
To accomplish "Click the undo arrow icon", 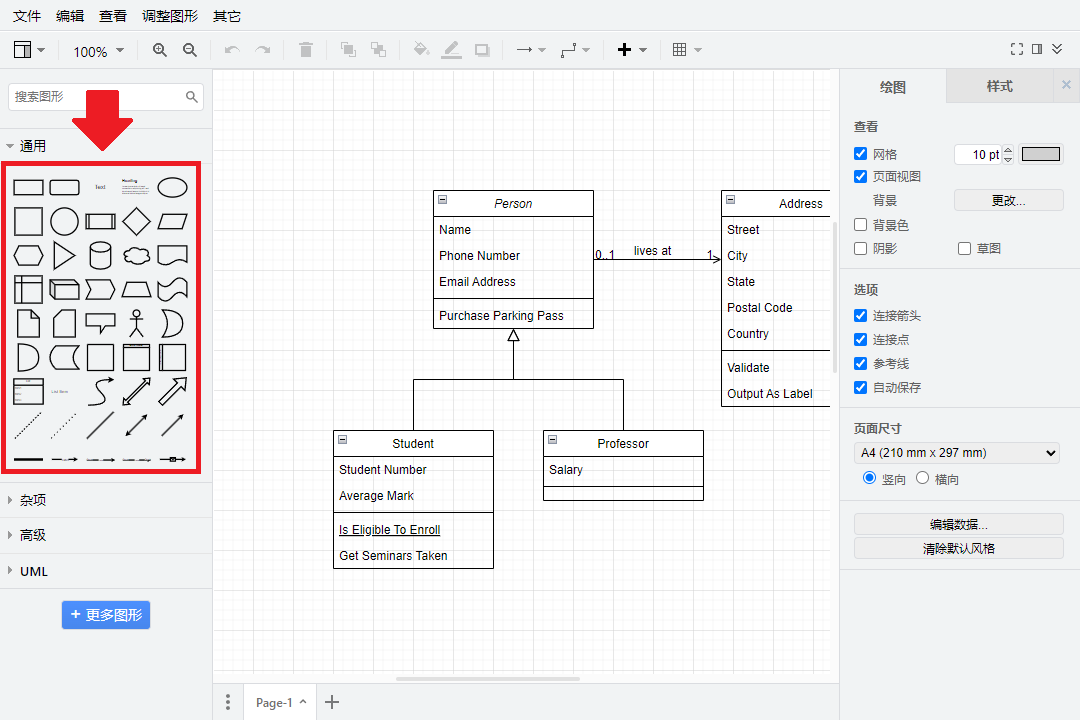I will [232, 50].
